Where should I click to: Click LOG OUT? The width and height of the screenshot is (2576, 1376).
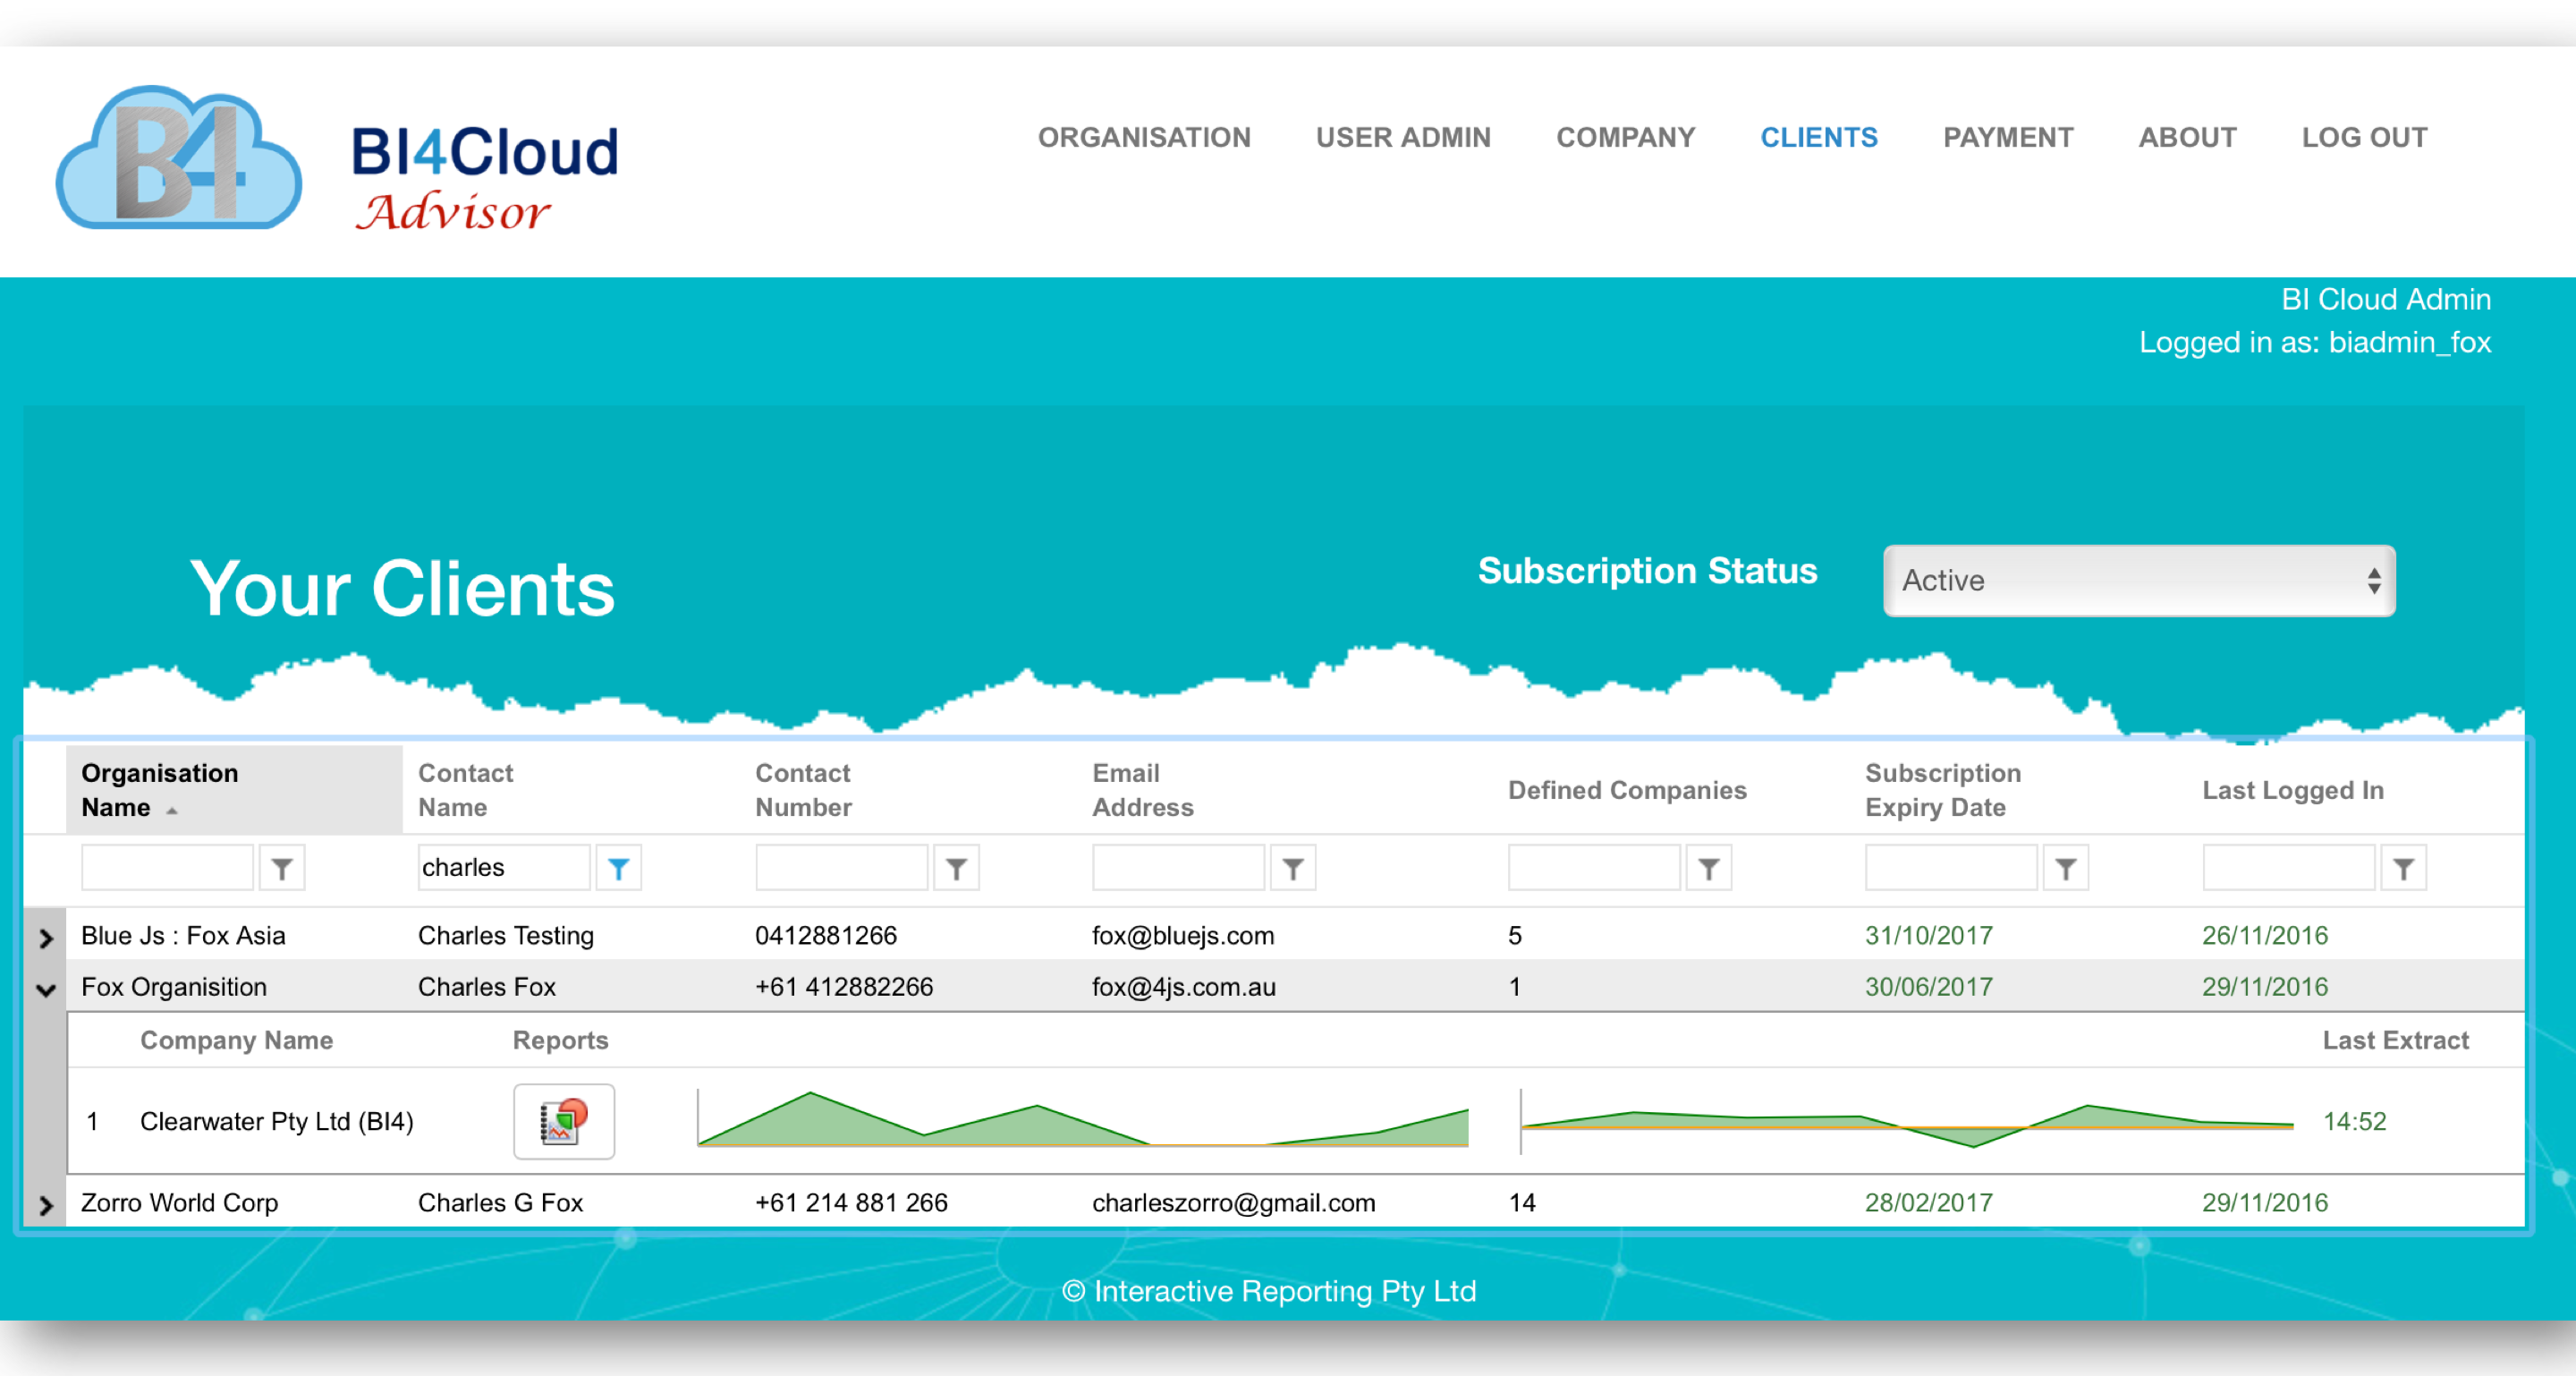(2364, 137)
